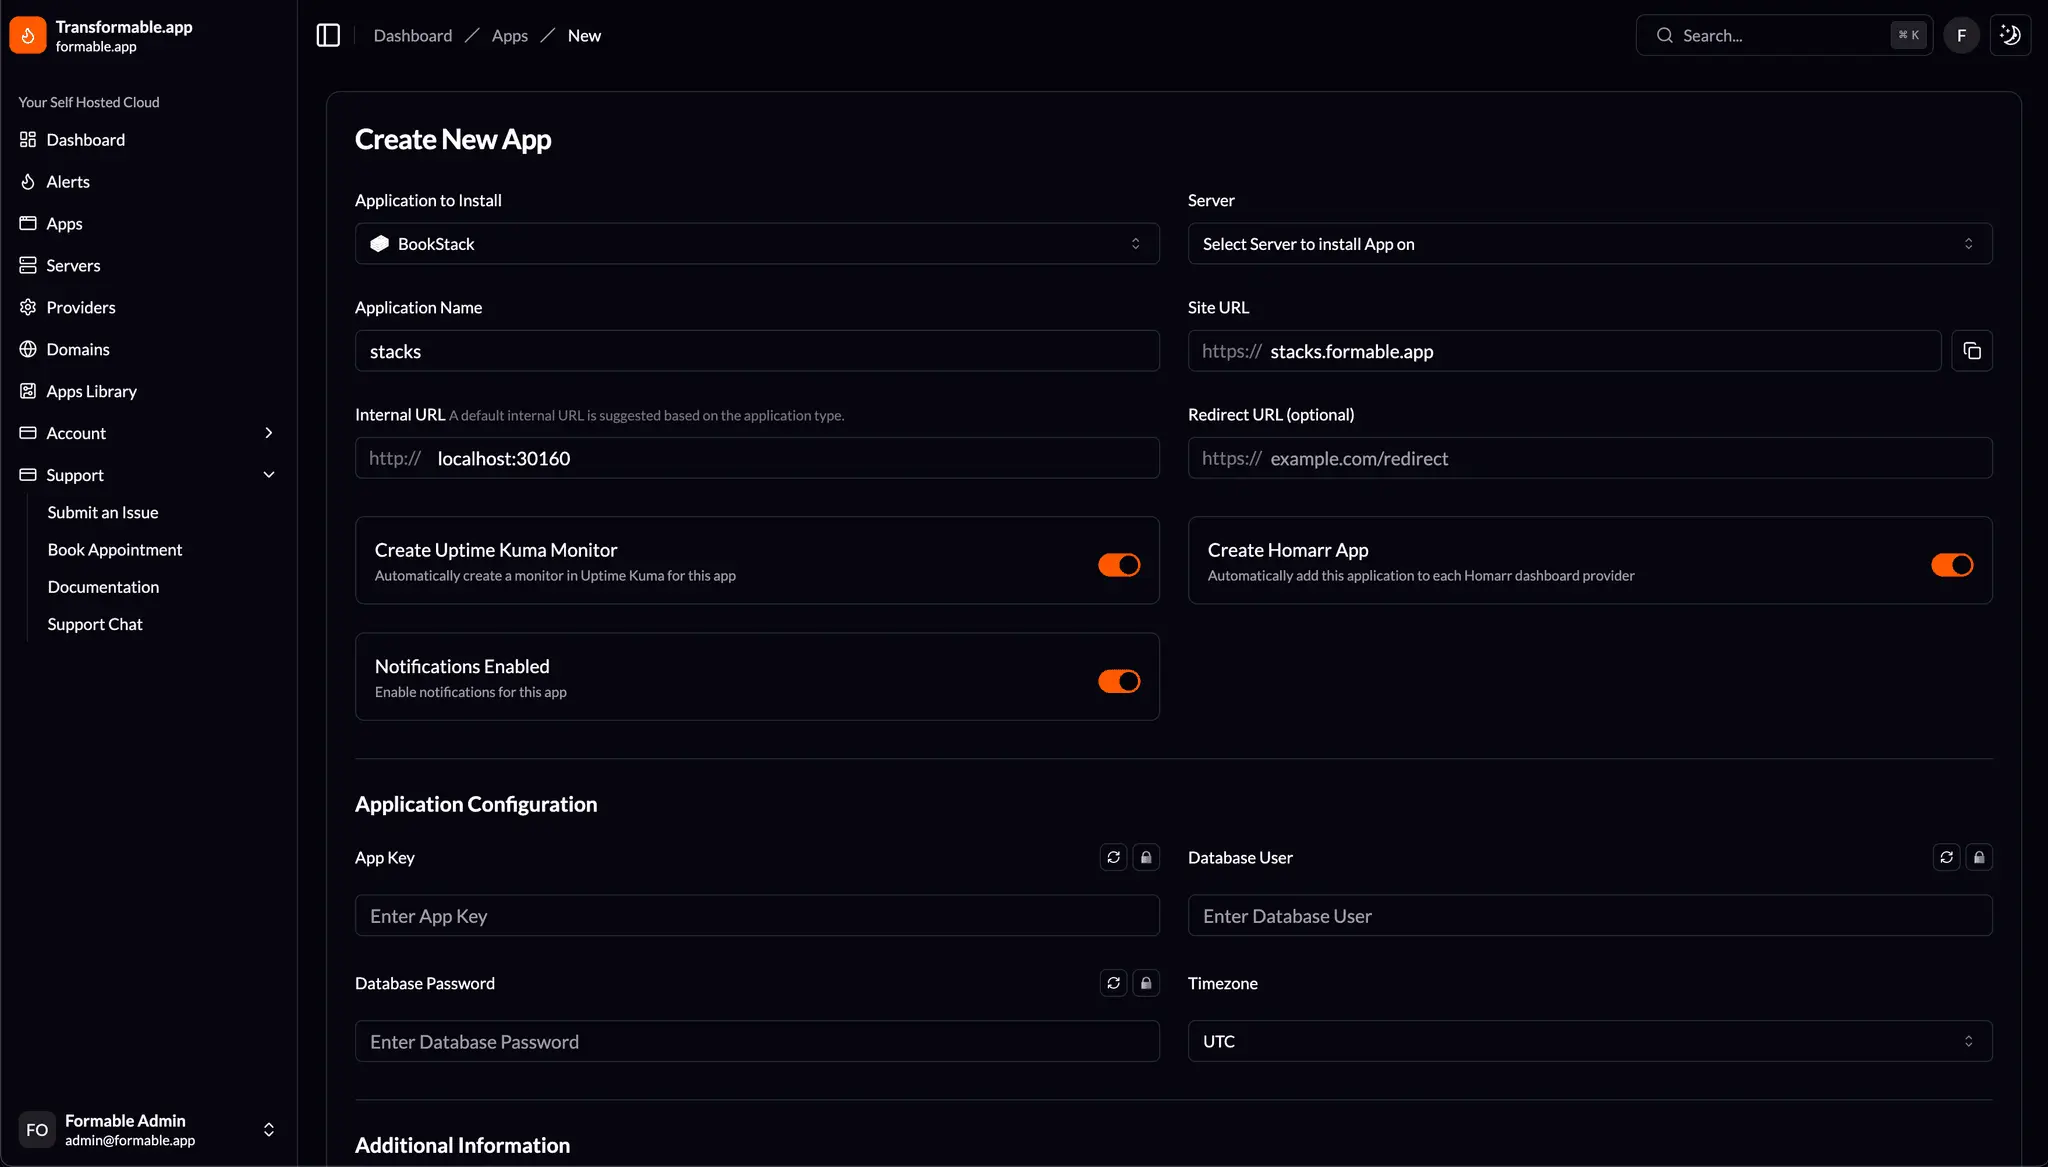
Task: Turn off the Notifications Enabled toggle
Action: [x=1119, y=681]
